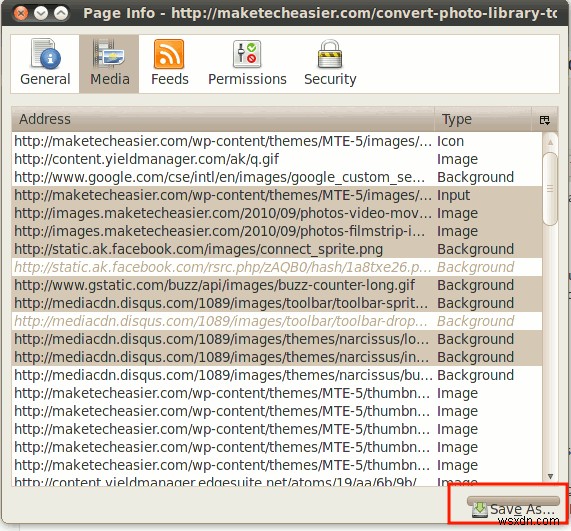The image size is (571, 531).
Task: Select the greyed toolbar-drop... row
Action: pyautogui.click(x=277, y=321)
